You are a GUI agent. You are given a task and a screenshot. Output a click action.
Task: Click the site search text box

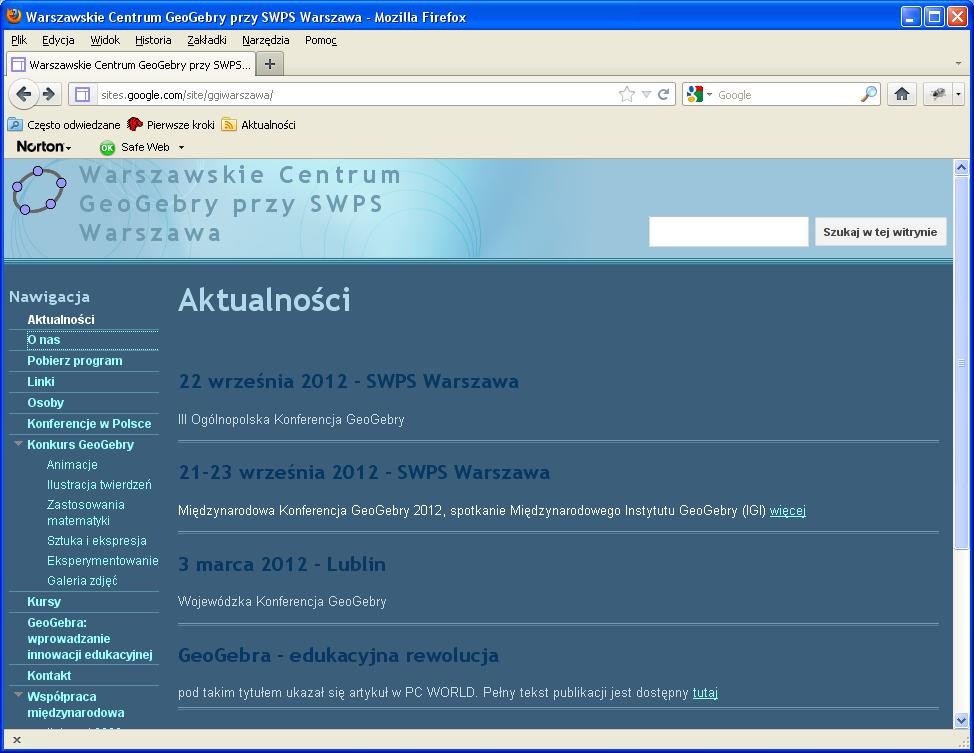[729, 232]
